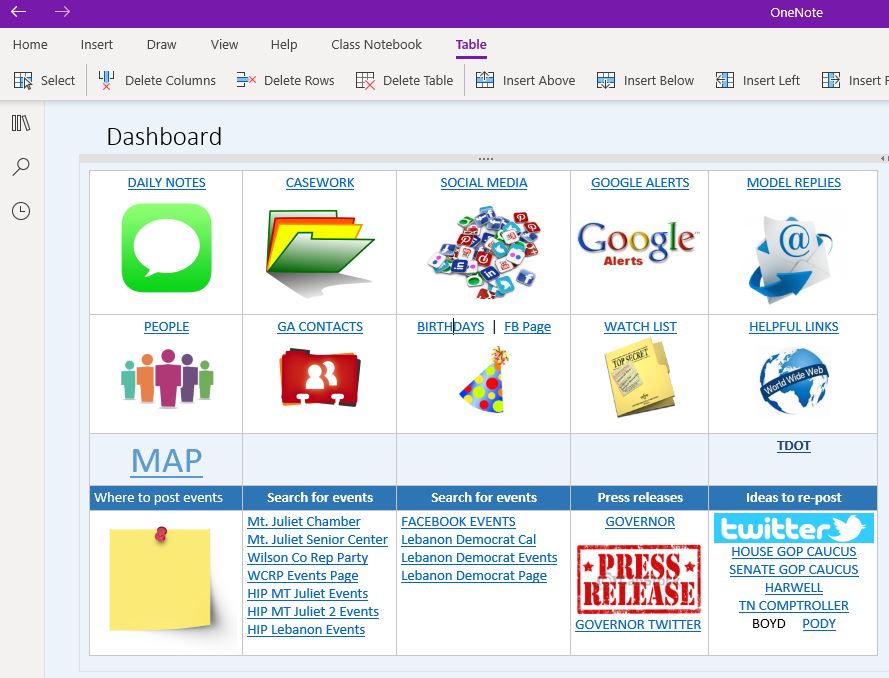Click the Insert Right icon
Viewport: 889px width, 678px height.
(831, 80)
